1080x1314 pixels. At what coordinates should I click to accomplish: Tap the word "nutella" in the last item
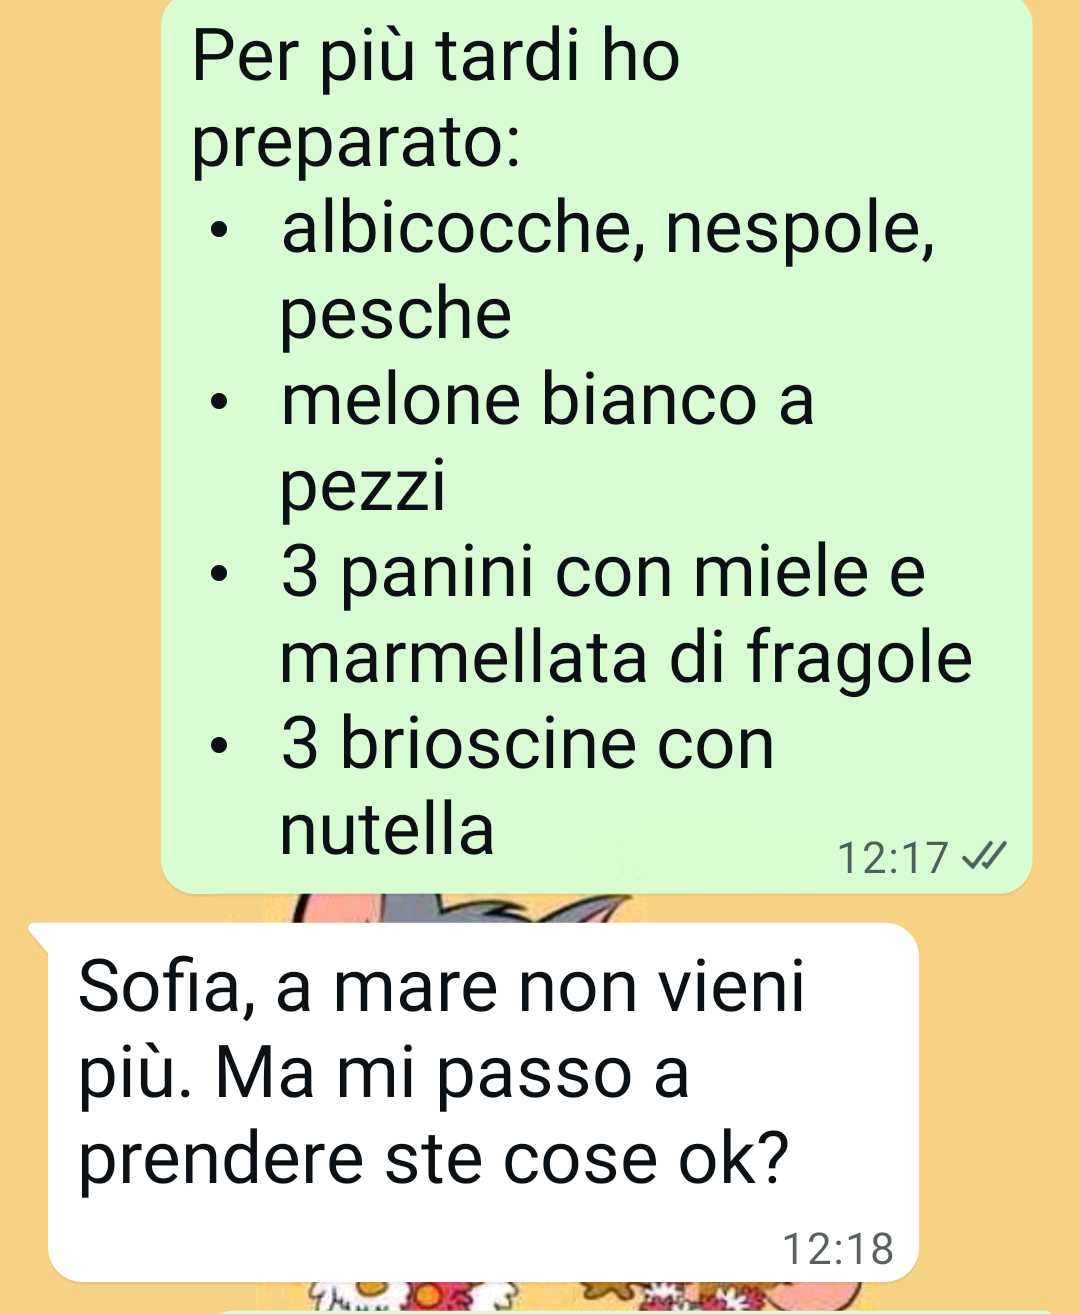pos(387,830)
